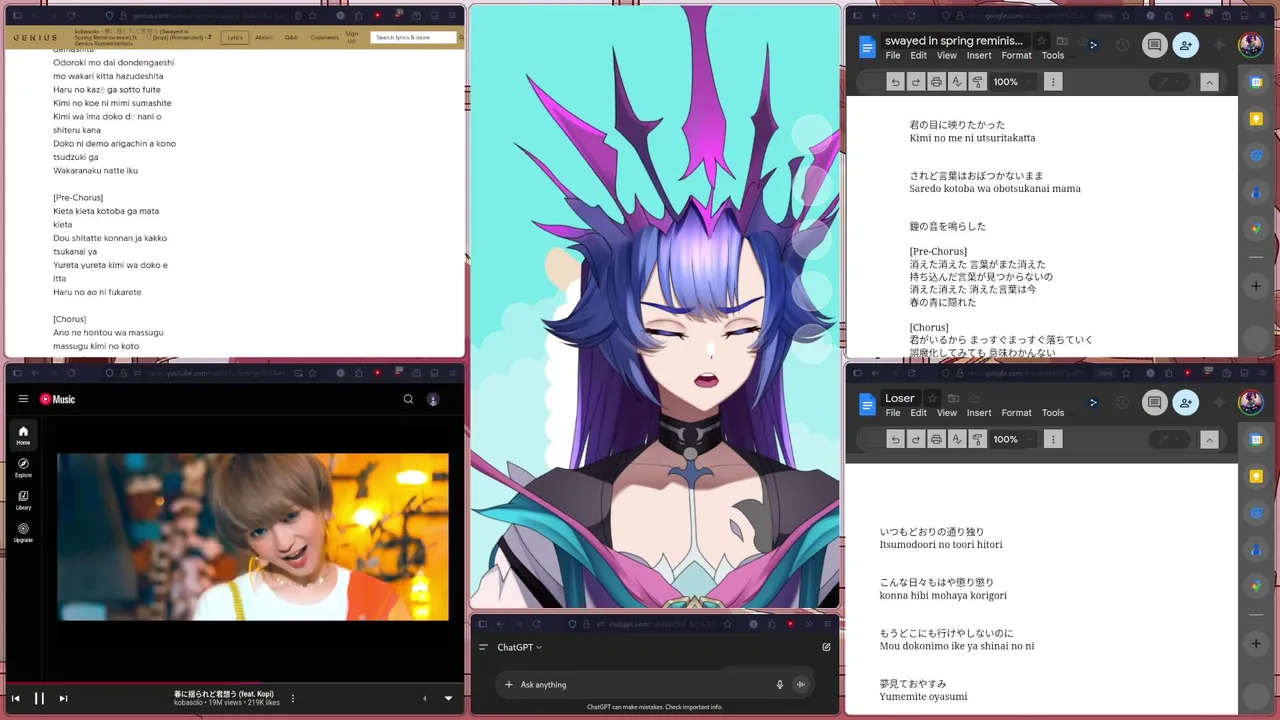1280x720 pixels.
Task: Open YouTube Music search
Action: pyautogui.click(x=408, y=399)
